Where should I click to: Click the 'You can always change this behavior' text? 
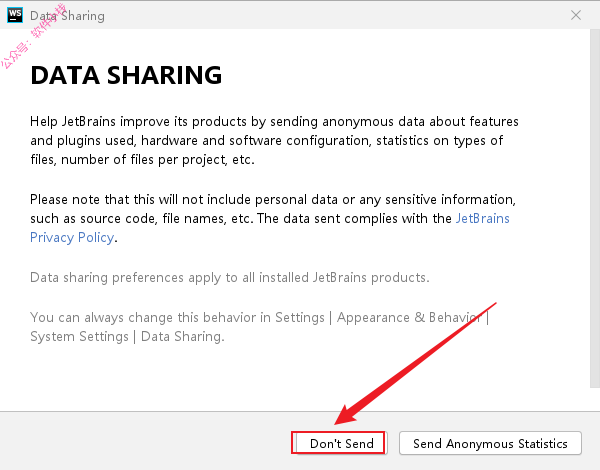(259, 327)
